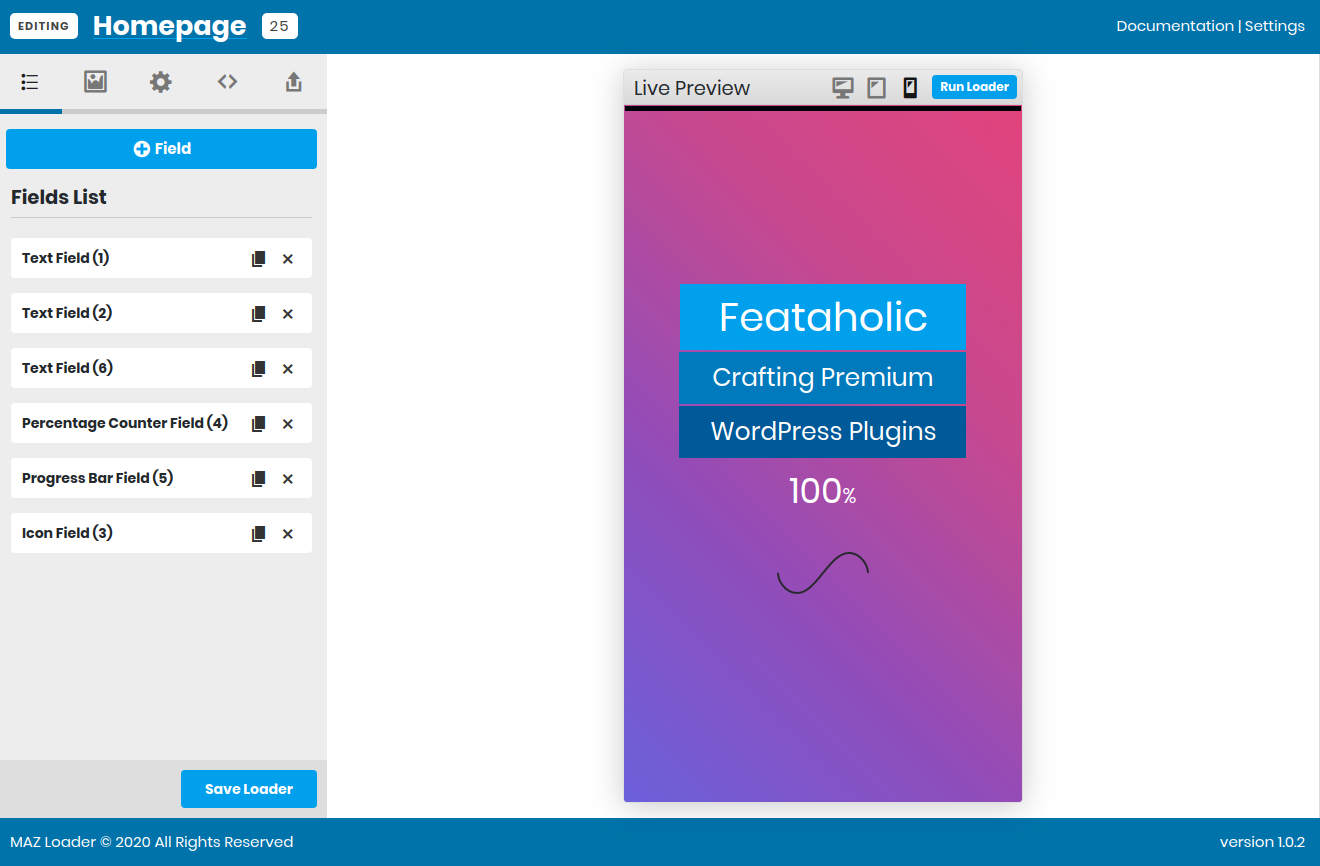
Task: Select the Text Field (2) row
Action: pos(161,313)
